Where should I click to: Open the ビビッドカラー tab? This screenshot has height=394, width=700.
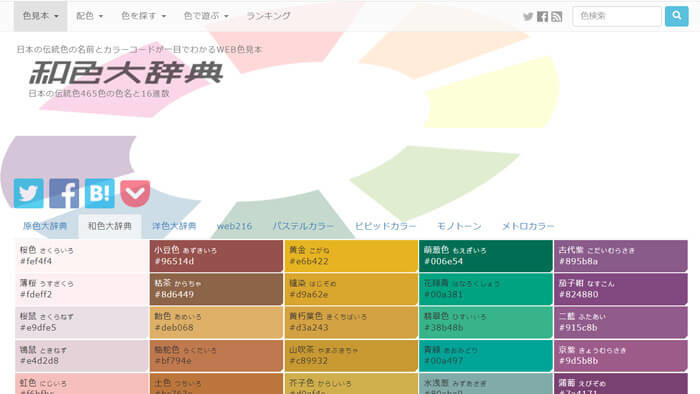point(385,226)
